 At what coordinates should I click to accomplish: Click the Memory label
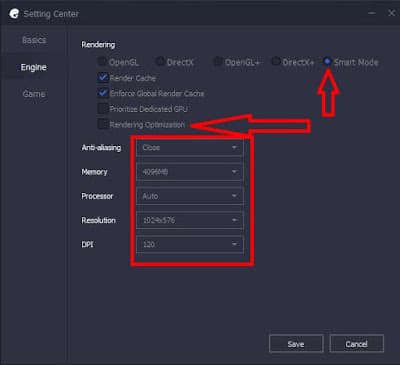pos(94,172)
